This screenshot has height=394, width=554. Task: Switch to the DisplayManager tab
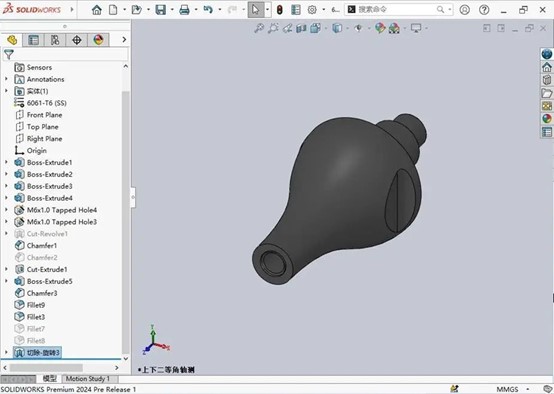[x=98, y=40]
